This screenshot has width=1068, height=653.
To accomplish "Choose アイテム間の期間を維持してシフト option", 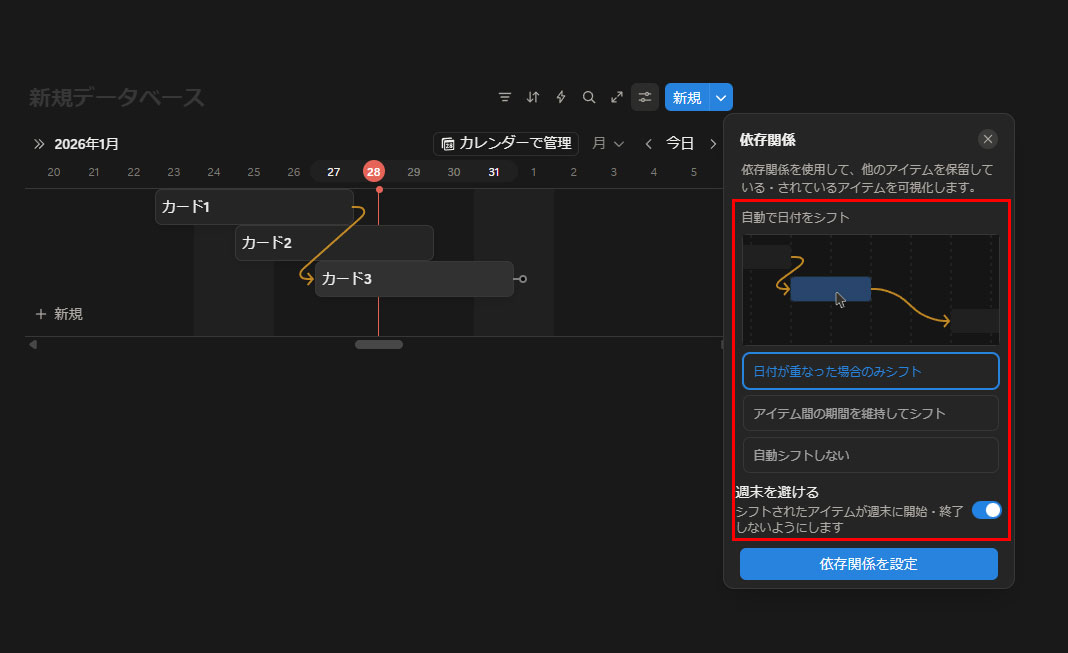I will coord(870,413).
